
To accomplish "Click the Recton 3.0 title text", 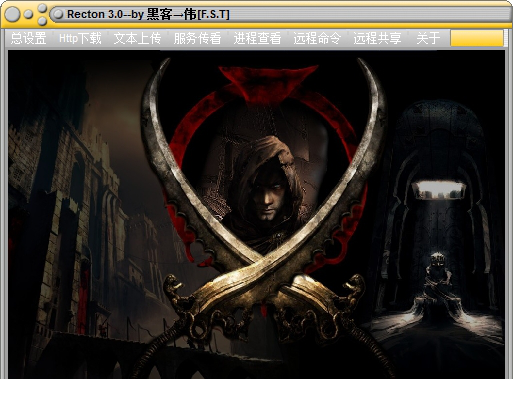I will pyautogui.click(x=148, y=14).
